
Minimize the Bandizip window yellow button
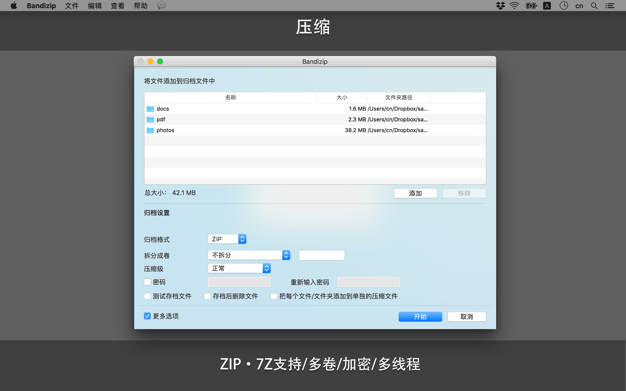pos(150,61)
